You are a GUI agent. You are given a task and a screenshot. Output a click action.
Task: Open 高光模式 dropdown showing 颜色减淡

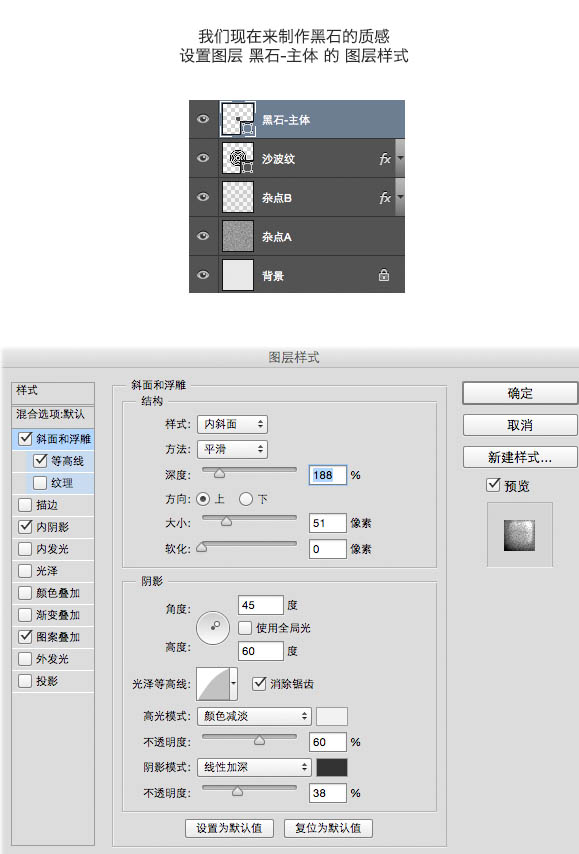254,716
